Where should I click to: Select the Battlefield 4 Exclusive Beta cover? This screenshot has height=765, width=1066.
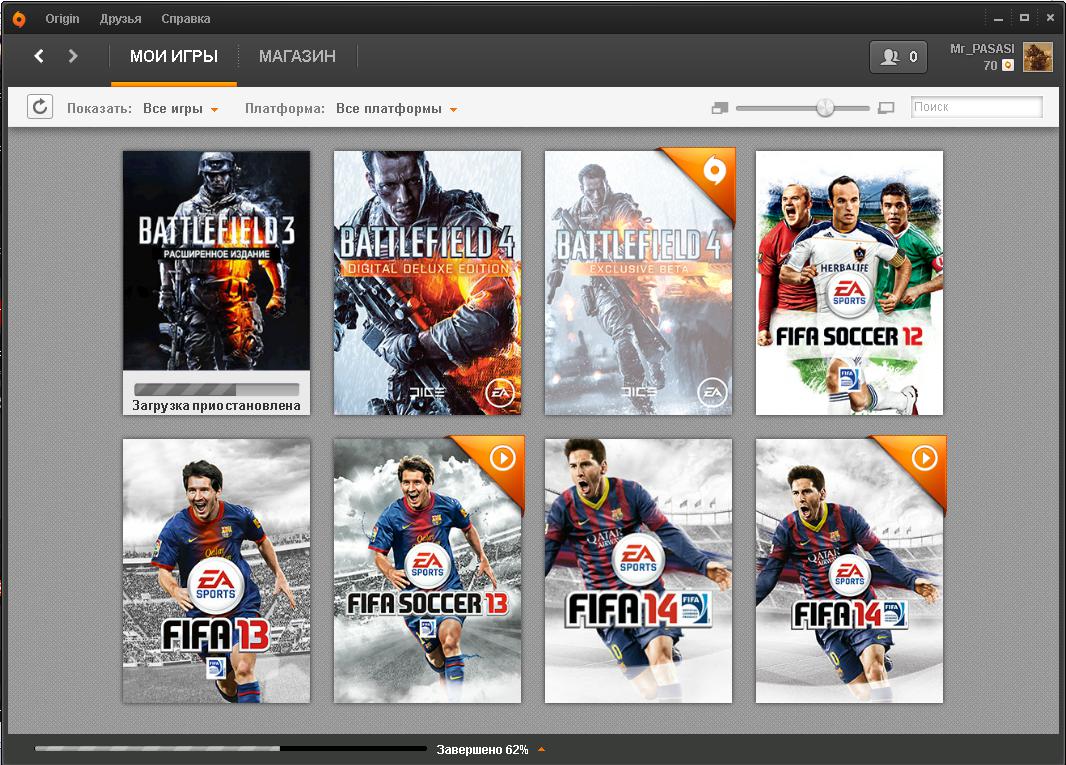point(638,283)
